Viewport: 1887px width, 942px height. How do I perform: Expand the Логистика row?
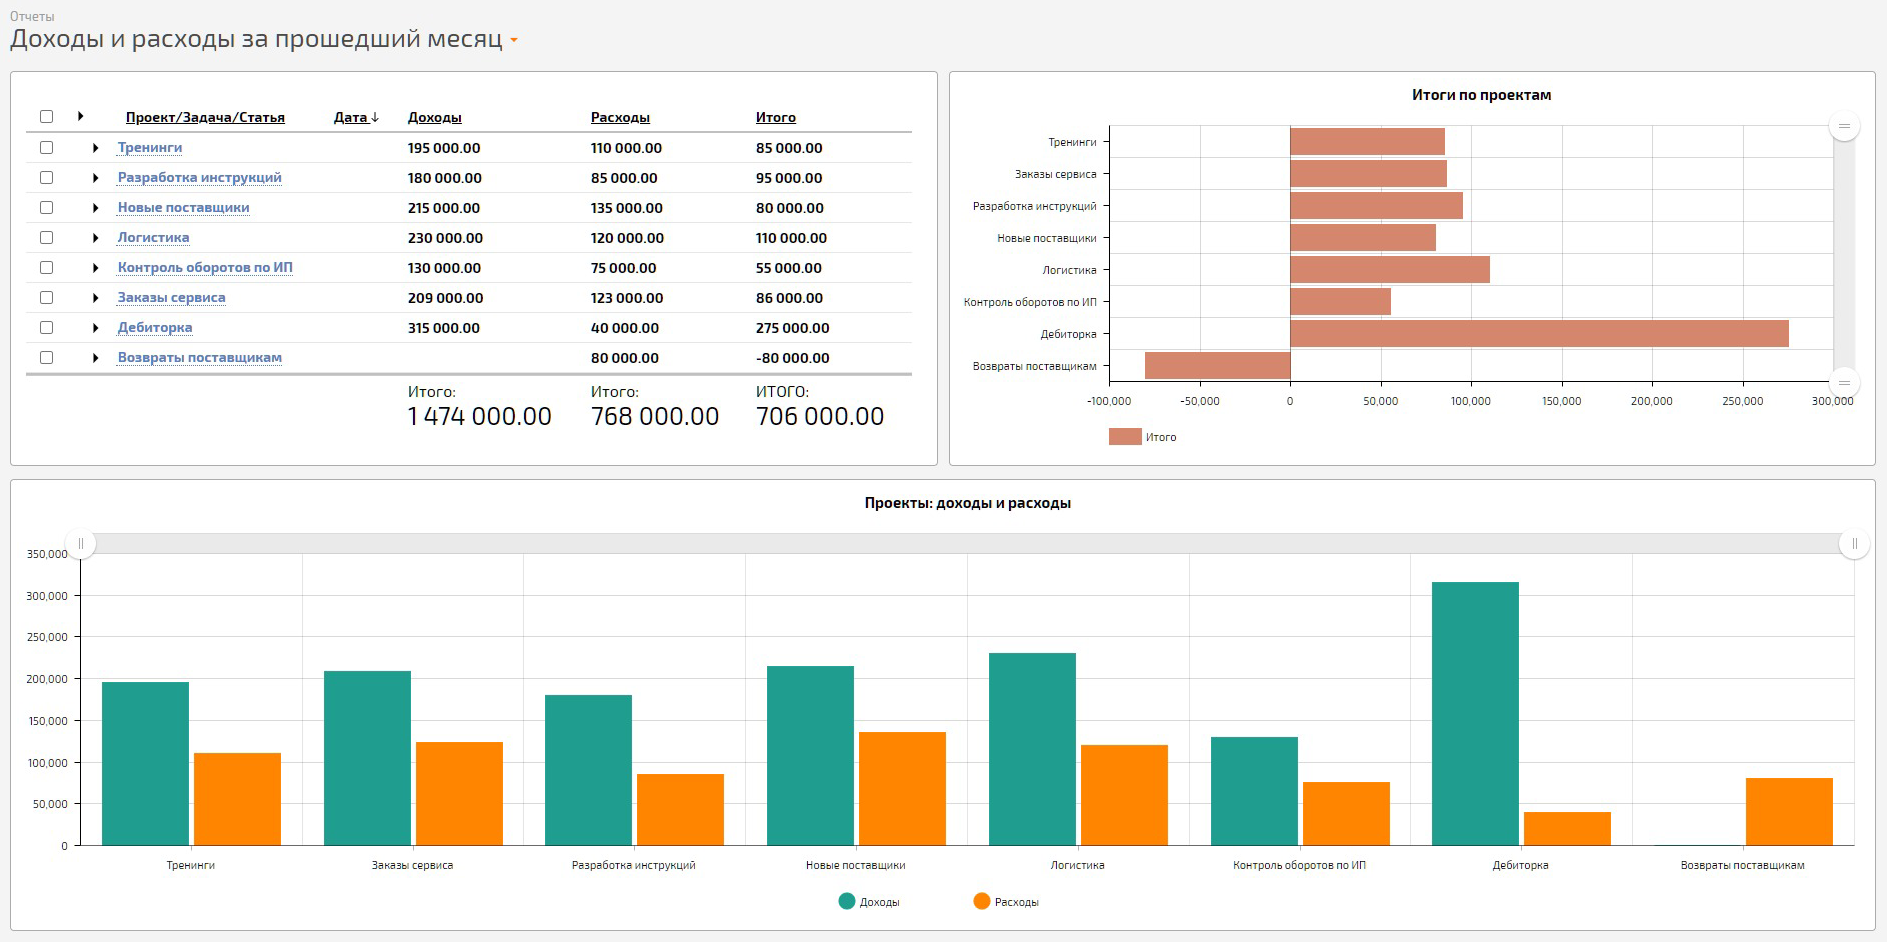click(95, 238)
